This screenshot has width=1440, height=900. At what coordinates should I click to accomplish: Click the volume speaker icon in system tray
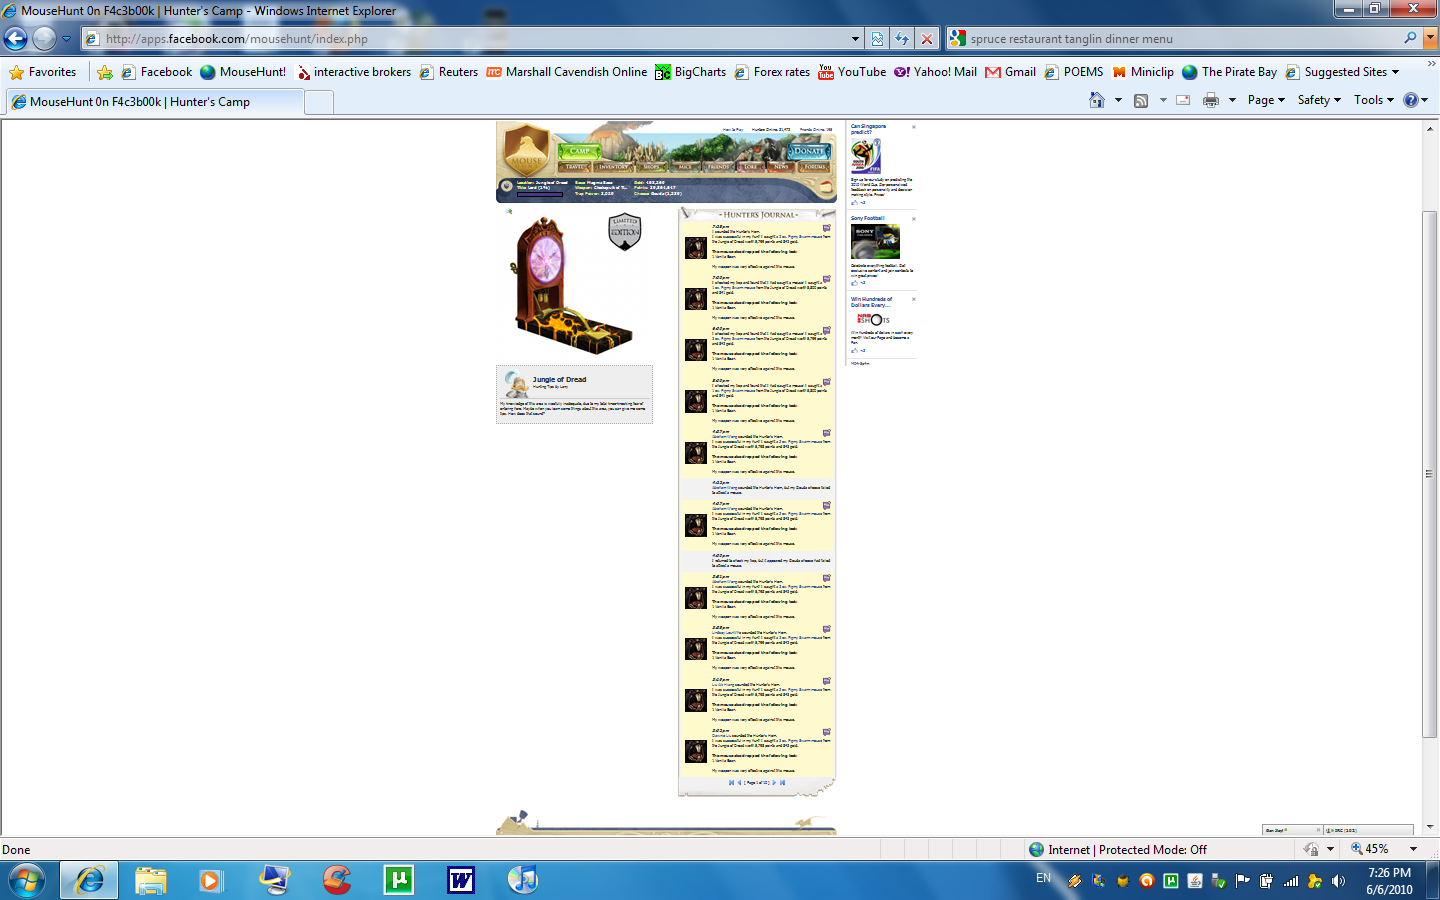point(1339,881)
